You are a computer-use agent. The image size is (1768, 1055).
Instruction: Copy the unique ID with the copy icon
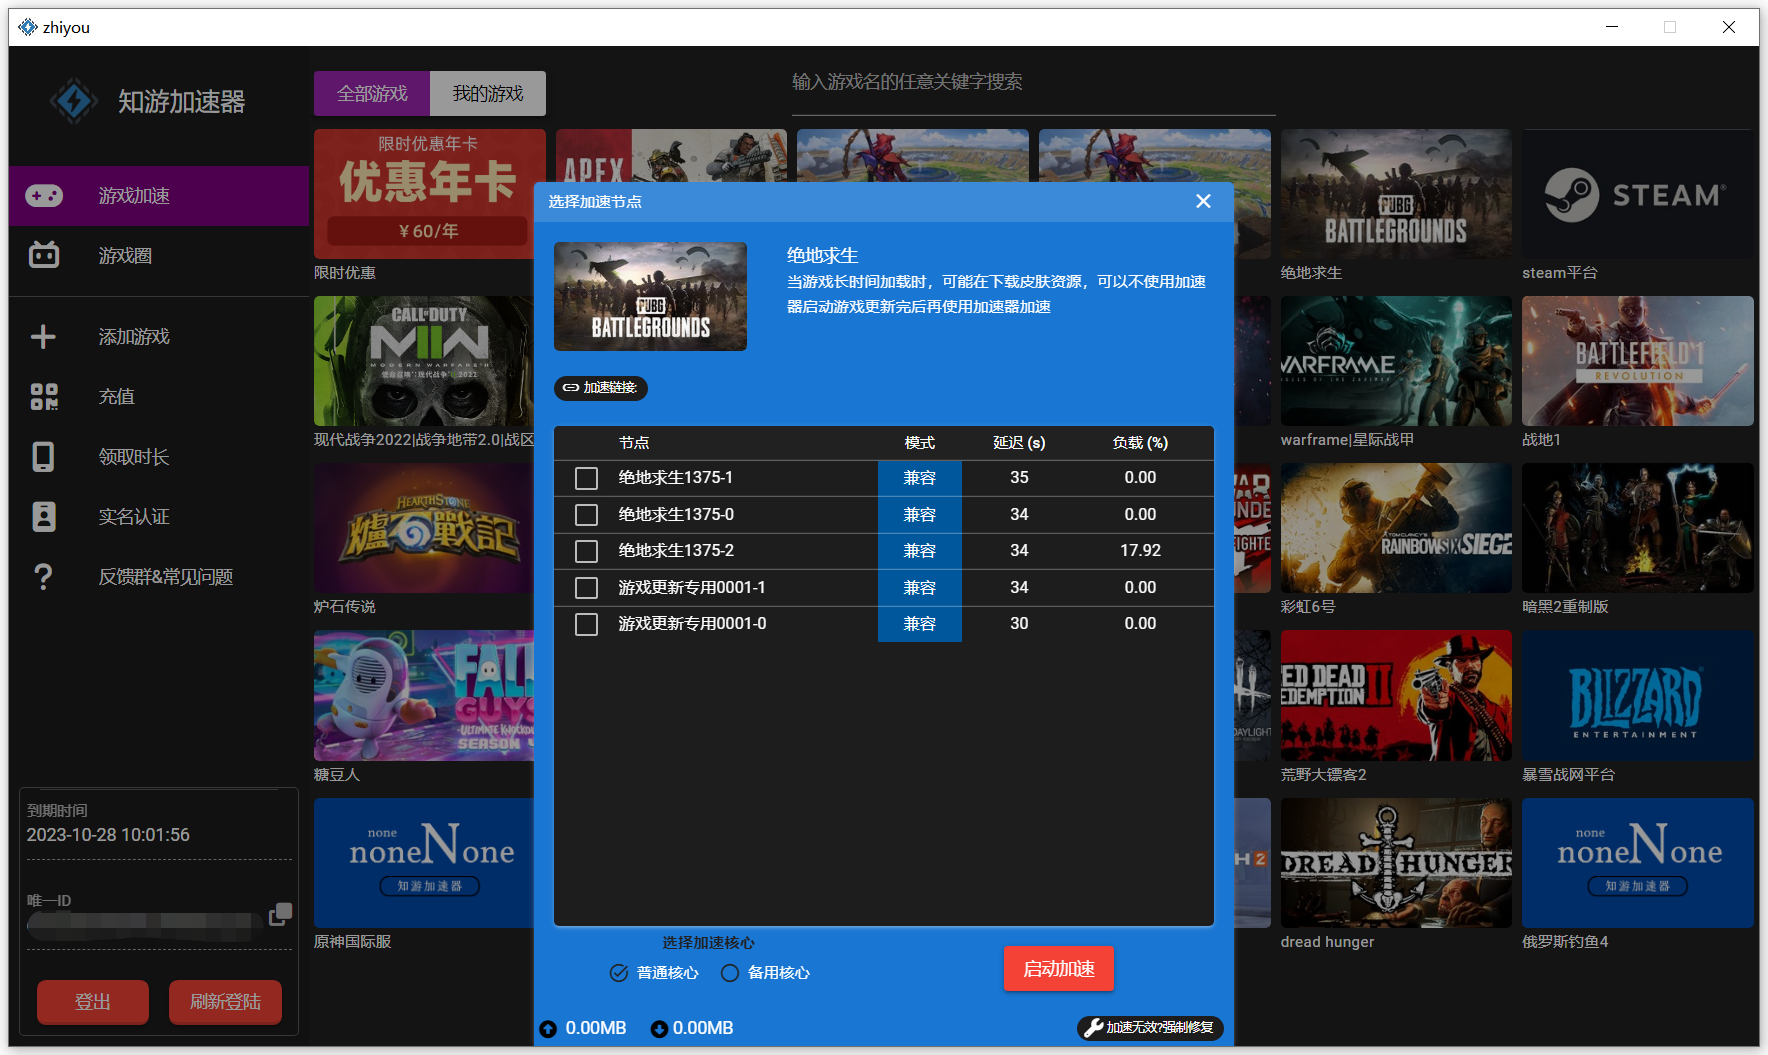coord(280,914)
